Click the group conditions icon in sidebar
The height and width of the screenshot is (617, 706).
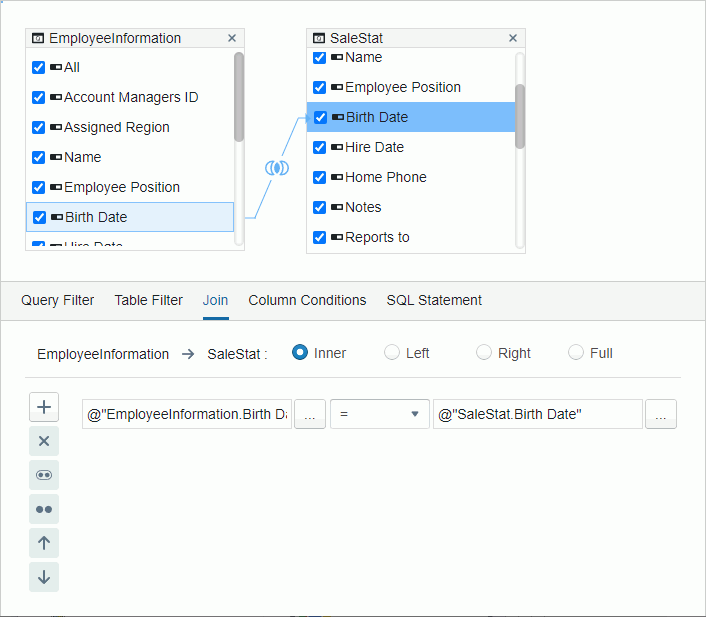click(x=44, y=475)
